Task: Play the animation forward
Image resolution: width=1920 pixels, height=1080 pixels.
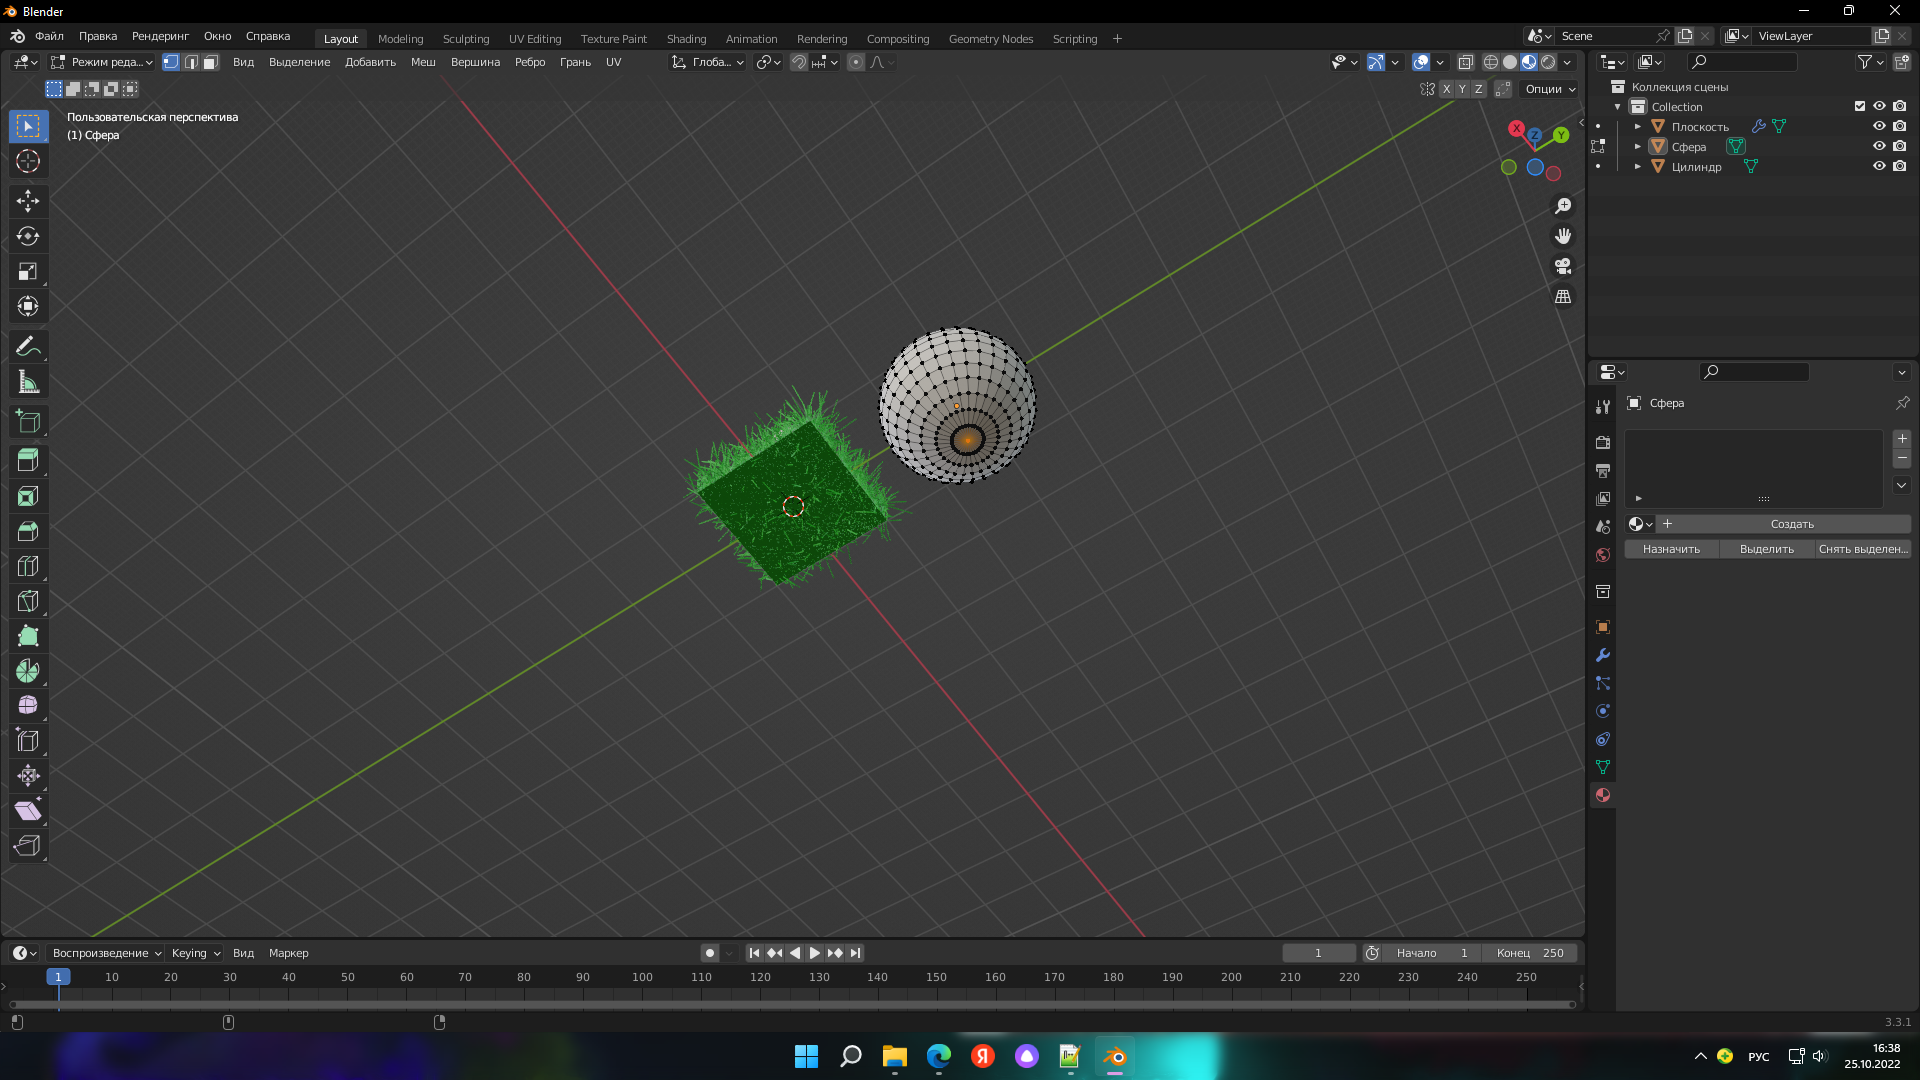Action: click(815, 953)
